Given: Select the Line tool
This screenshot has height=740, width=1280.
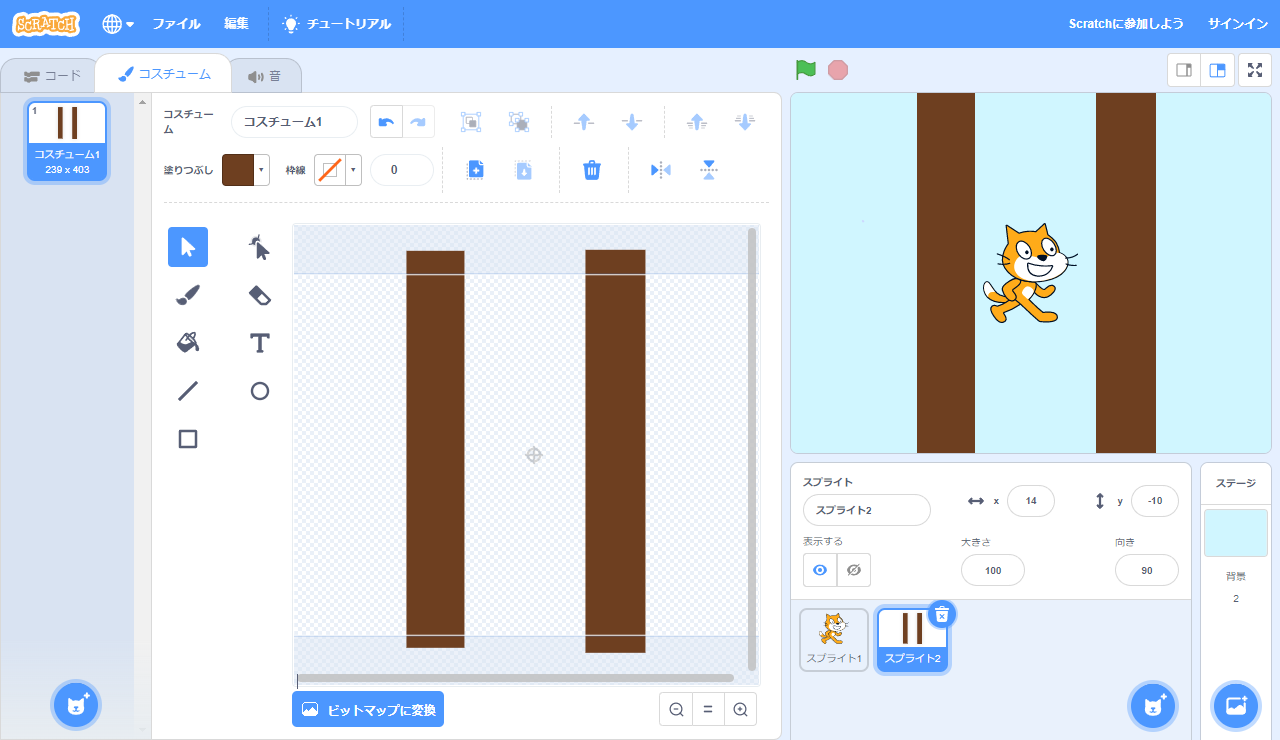Looking at the screenshot, I should [188, 391].
